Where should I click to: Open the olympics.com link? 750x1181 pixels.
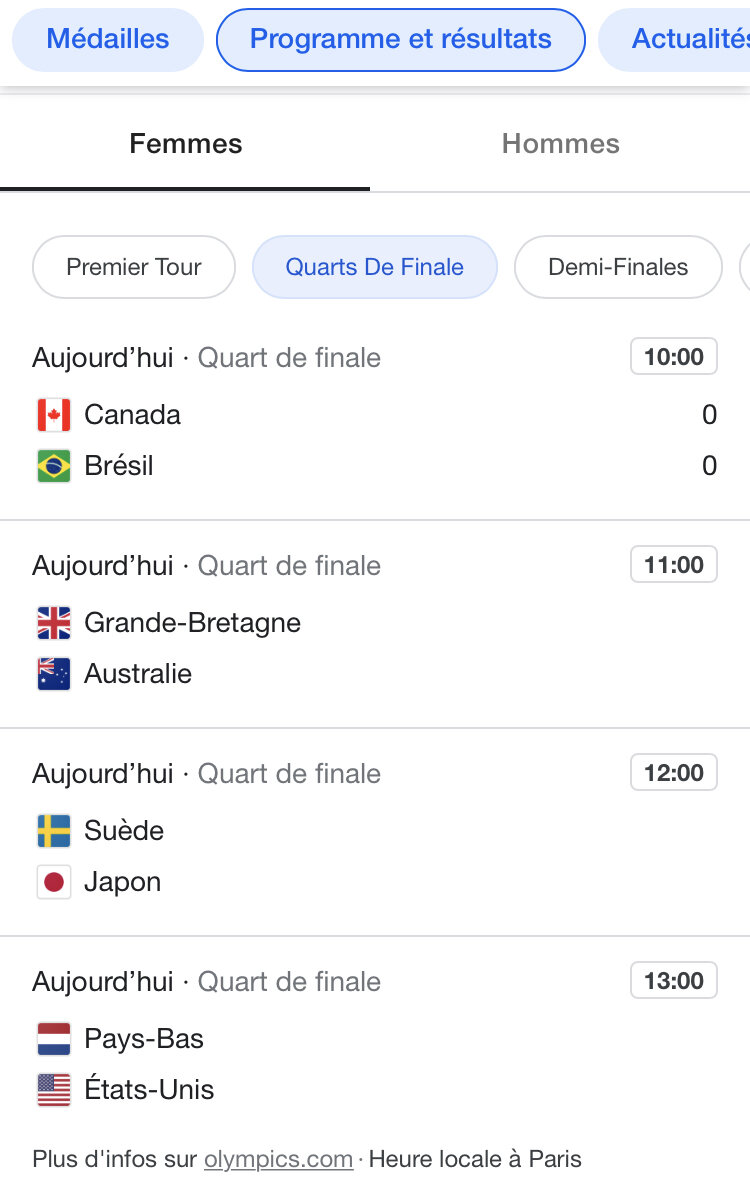[279, 1159]
